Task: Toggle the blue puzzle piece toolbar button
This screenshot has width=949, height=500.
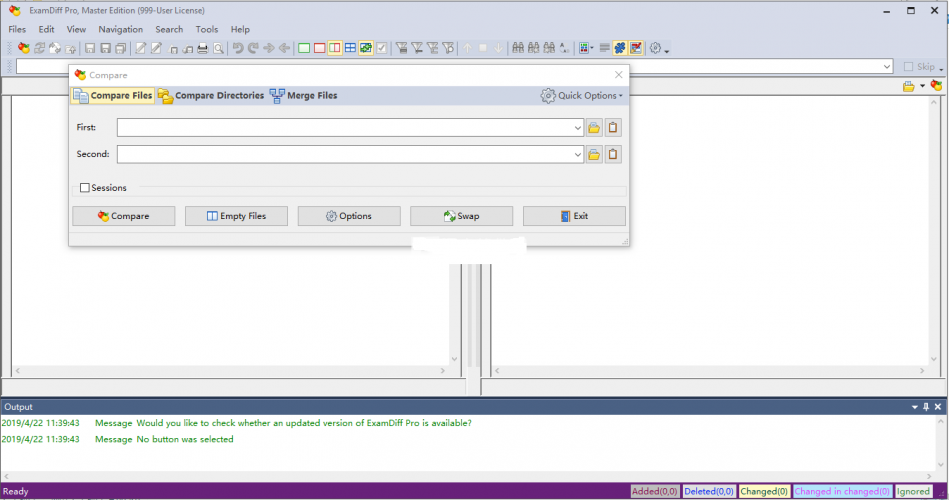Action: coord(620,48)
